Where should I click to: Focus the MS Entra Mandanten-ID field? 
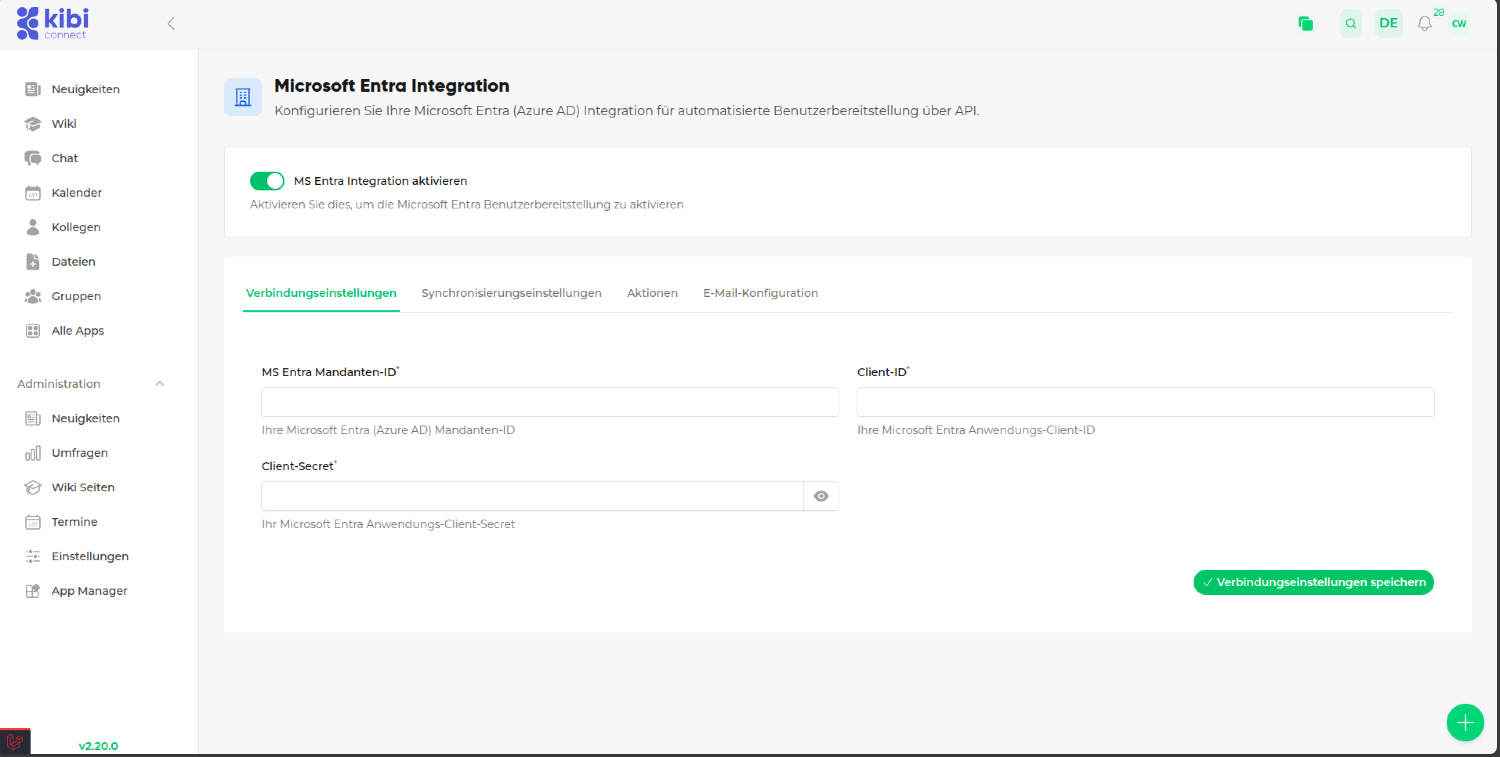pos(550,402)
